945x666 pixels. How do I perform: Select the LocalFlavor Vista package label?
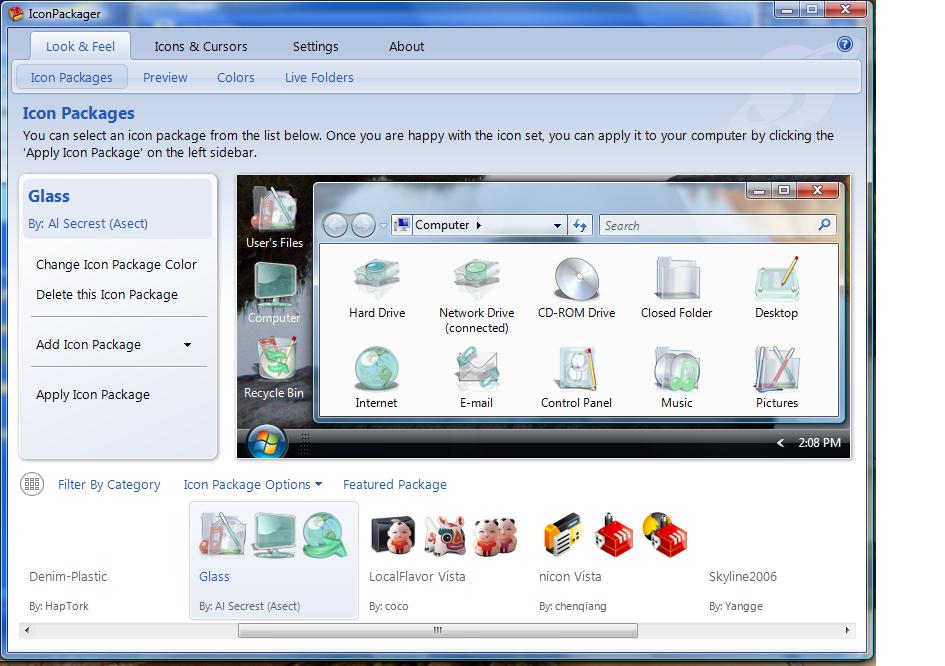pyautogui.click(x=417, y=577)
